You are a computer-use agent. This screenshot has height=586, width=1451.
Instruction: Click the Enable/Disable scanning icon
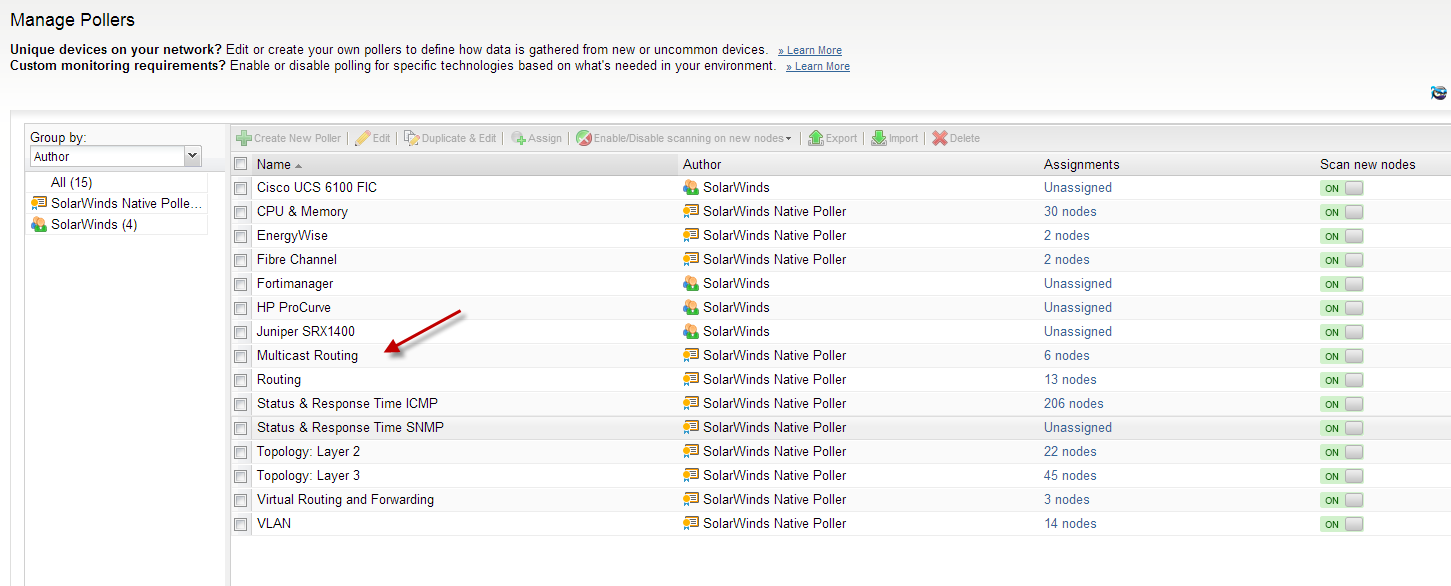[584, 138]
